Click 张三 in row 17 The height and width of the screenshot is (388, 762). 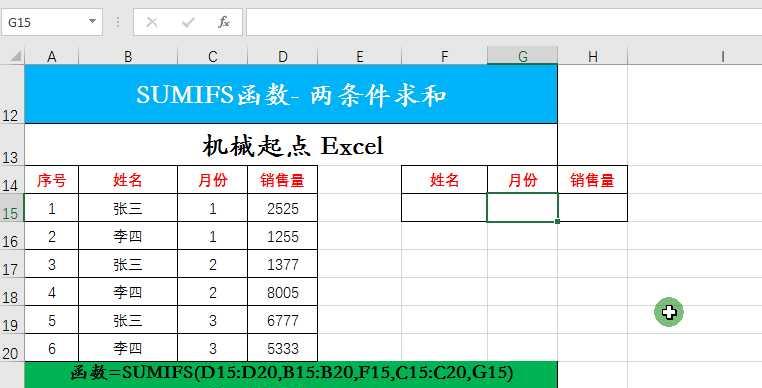pos(128,264)
